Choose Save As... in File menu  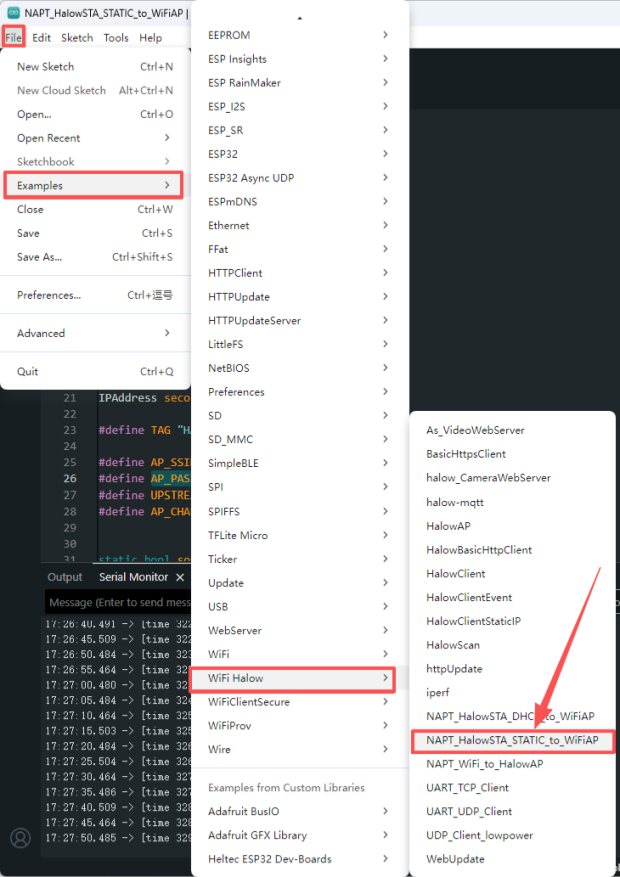coord(95,257)
